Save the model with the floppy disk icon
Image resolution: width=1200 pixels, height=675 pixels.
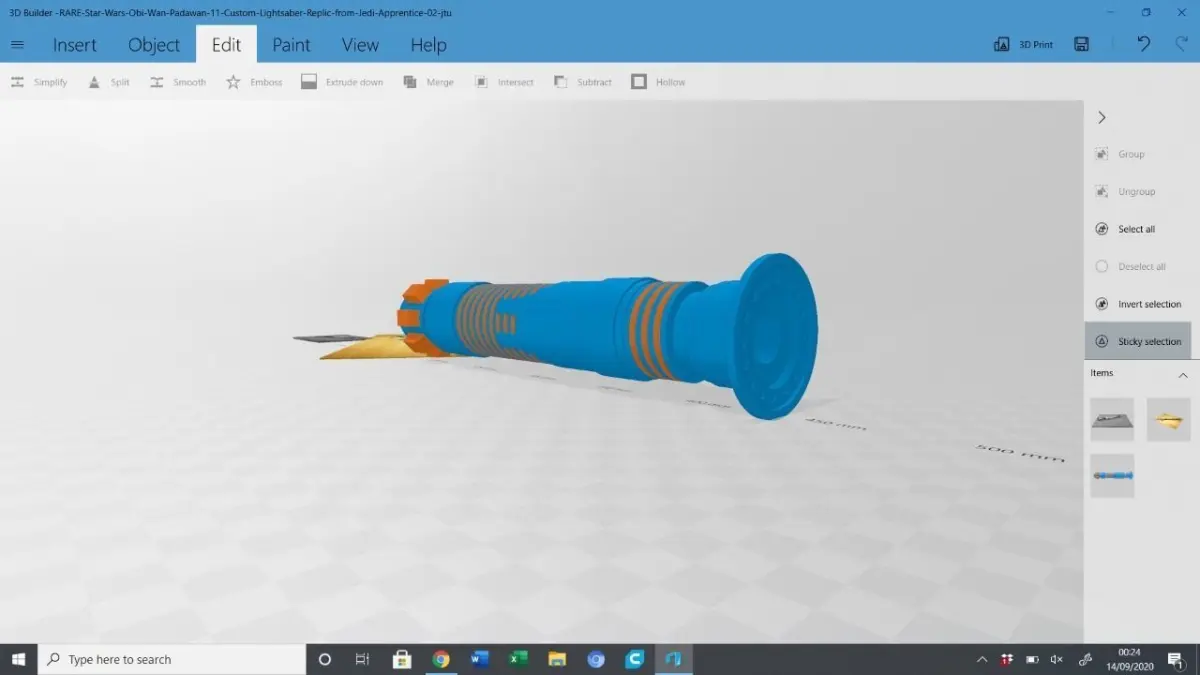coord(1081,45)
